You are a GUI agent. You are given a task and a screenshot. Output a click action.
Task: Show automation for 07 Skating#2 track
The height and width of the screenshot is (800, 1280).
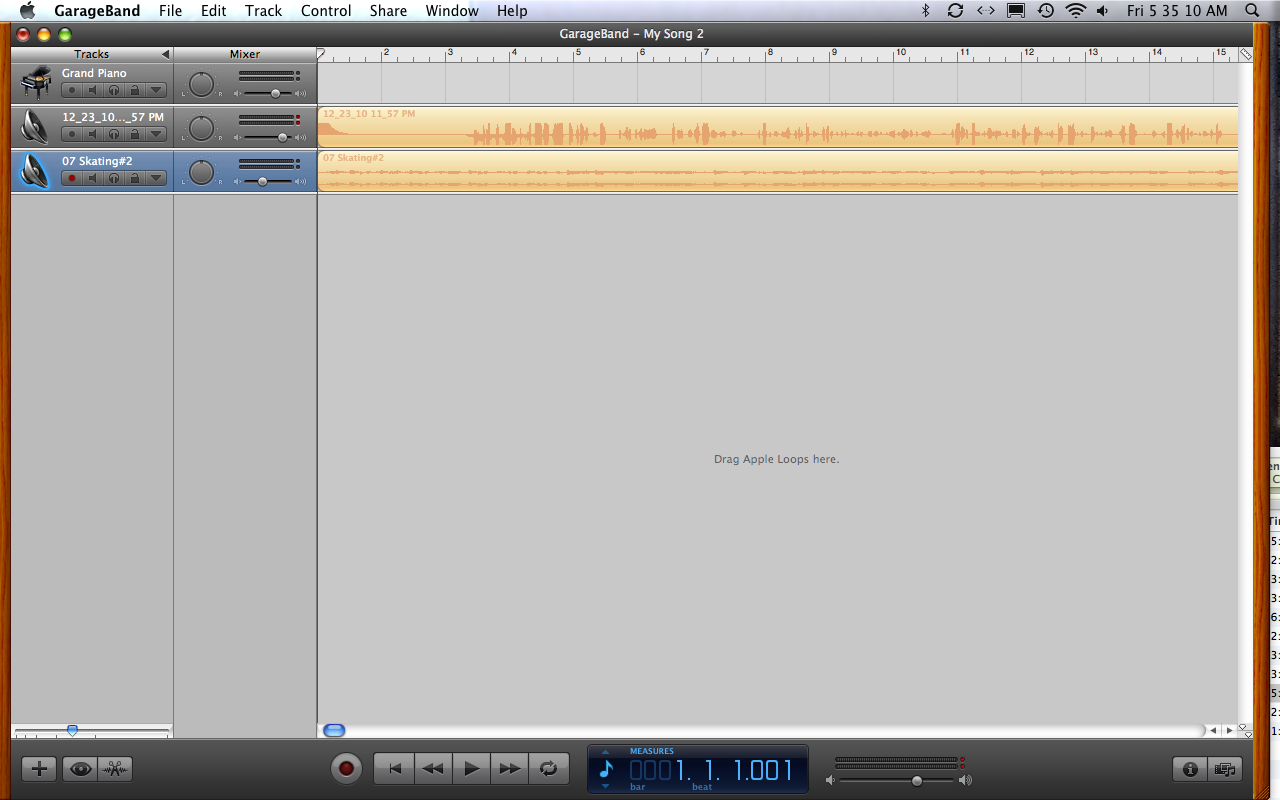(x=156, y=178)
